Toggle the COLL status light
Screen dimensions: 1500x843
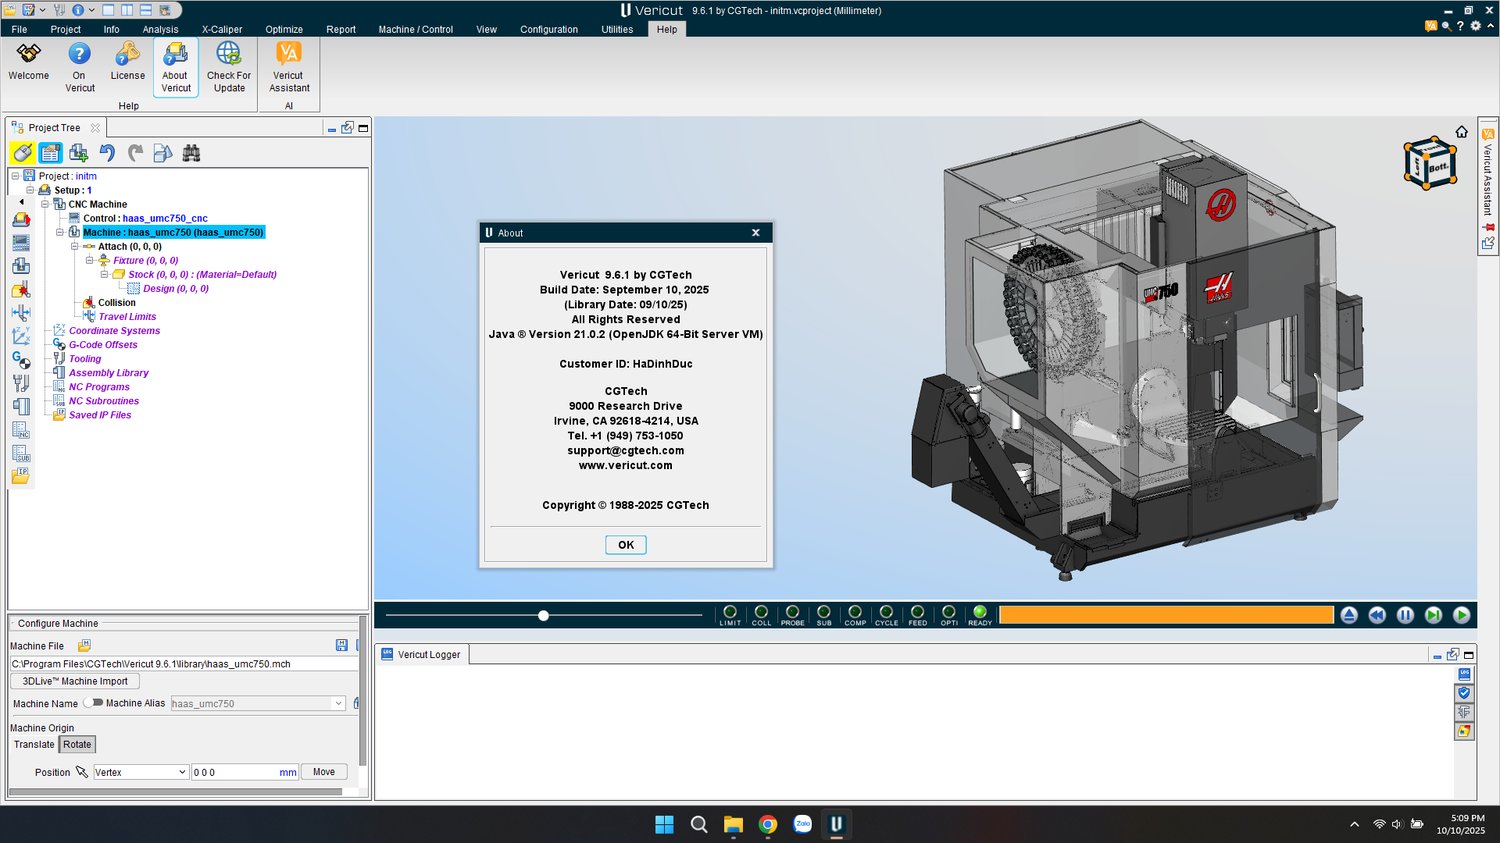tap(761, 612)
